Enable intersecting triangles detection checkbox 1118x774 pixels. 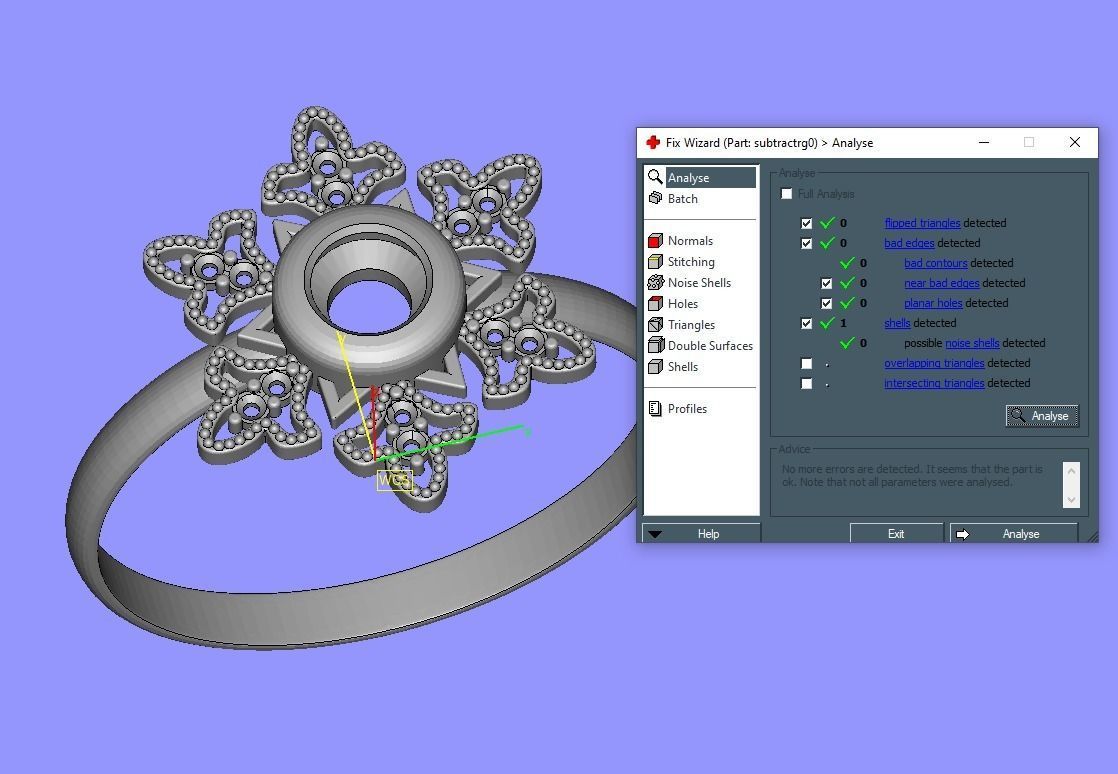click(x=806, y=383)
